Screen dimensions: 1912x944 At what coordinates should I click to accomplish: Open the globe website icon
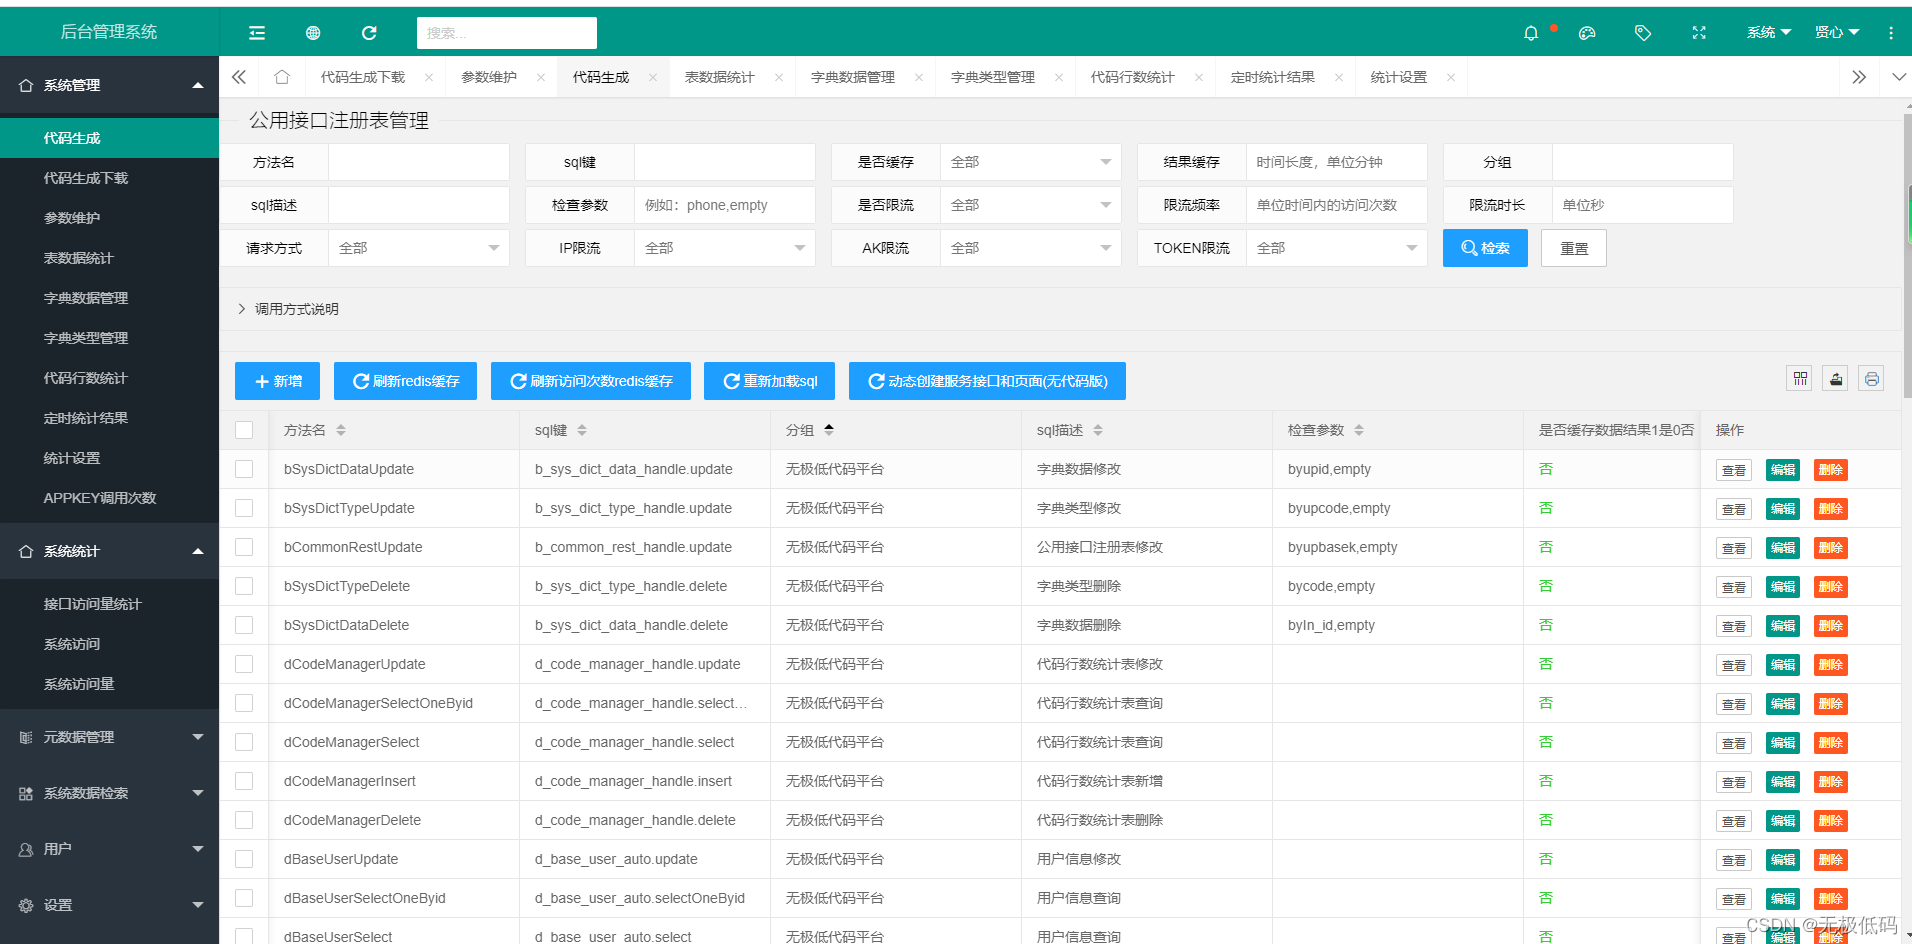coord(313,33)
